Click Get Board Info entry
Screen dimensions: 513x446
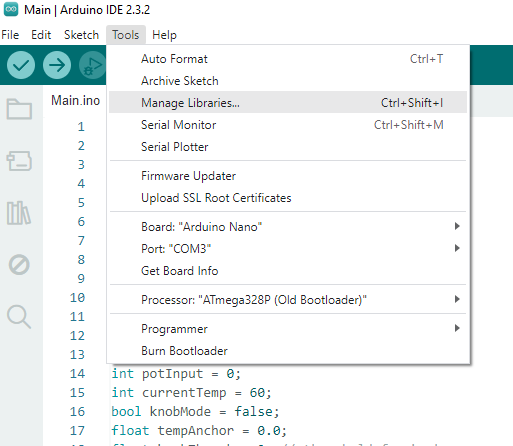pos(288,271)
